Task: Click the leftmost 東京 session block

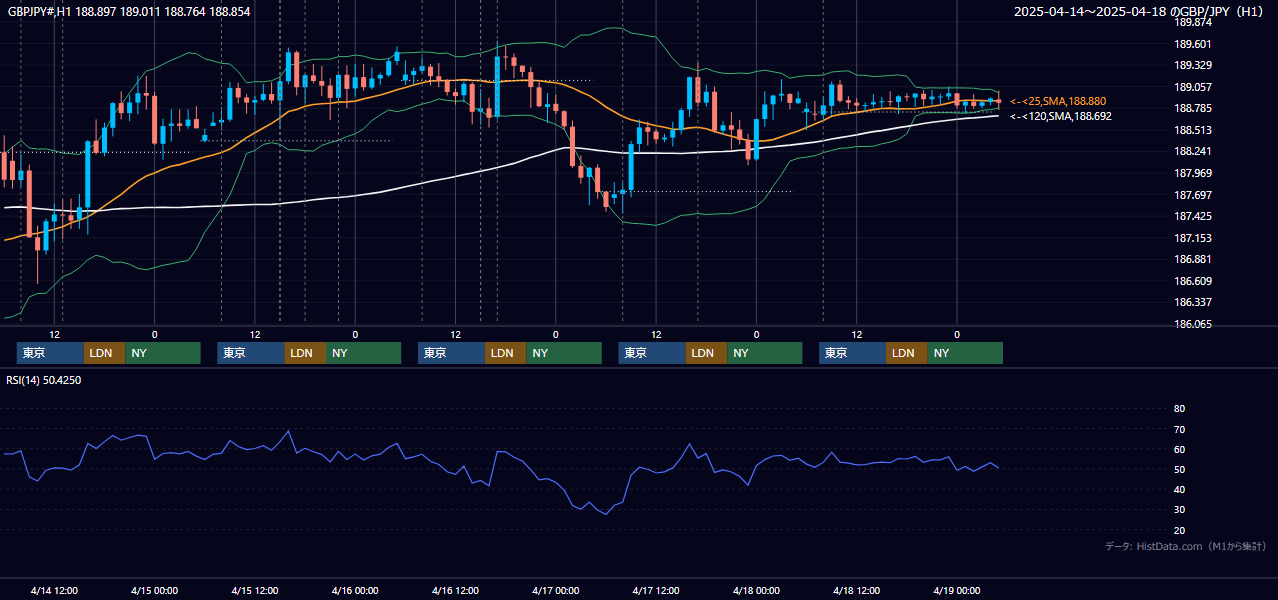Action: tap(50, 353)
